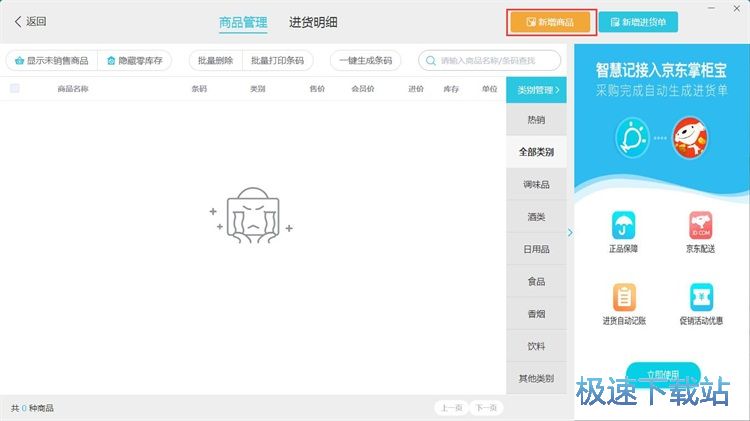Click the 库存 column header
This screenshot has height=421, width=750.
tap(451, 89)
